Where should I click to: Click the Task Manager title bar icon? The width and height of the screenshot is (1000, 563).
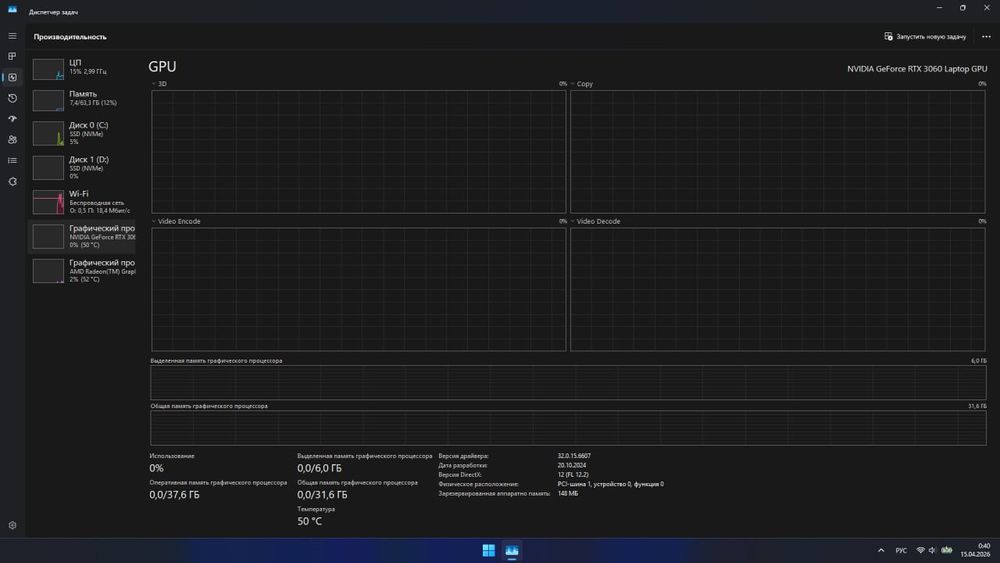coord(12,10)
